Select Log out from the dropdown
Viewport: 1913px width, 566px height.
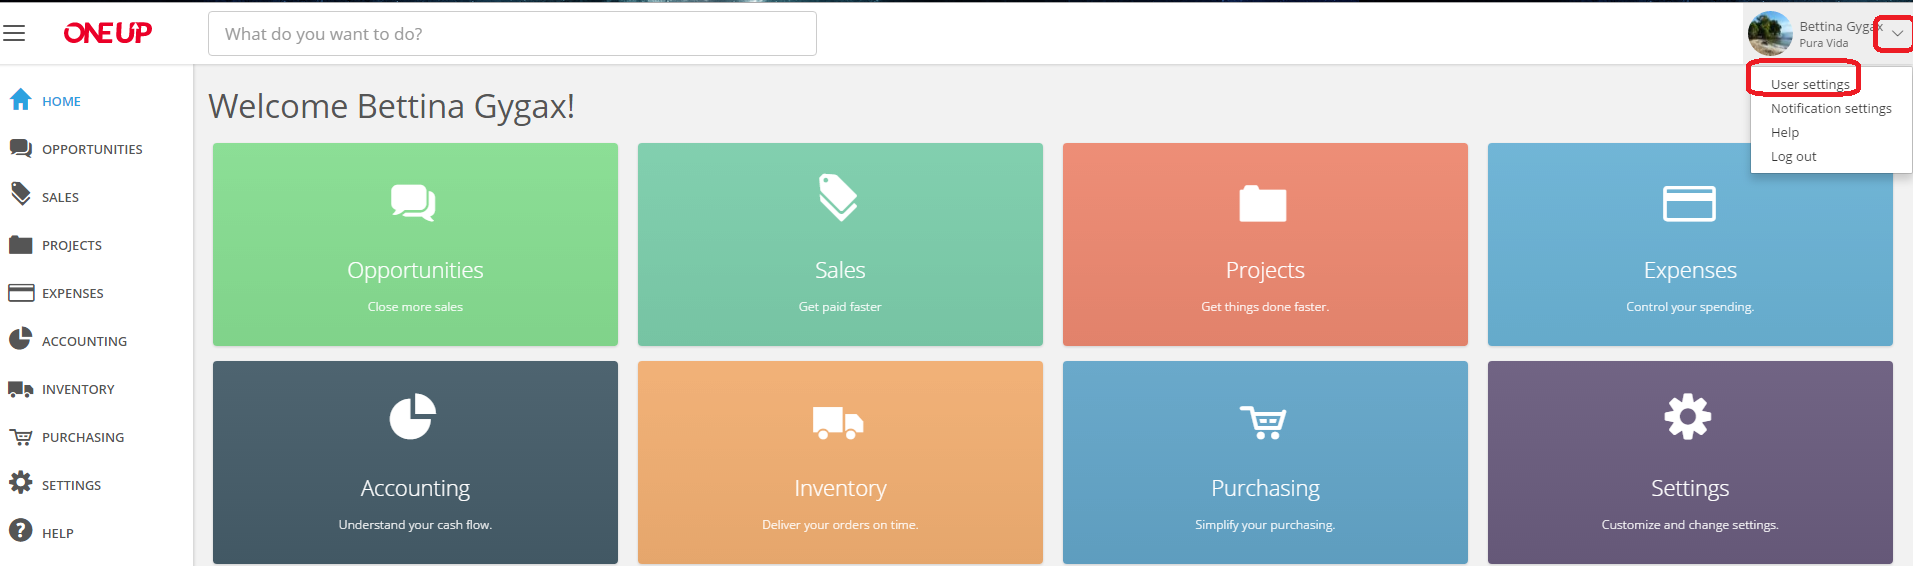point(1794,156)
